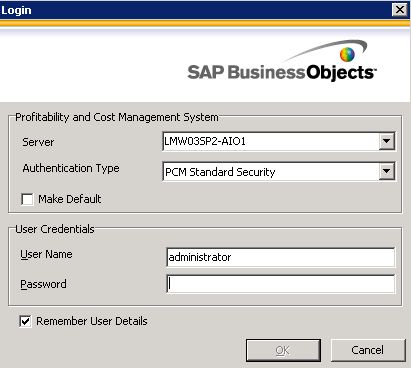Click the SAP BusinessObjects logo
411x368 pixels.
point(282,61)
